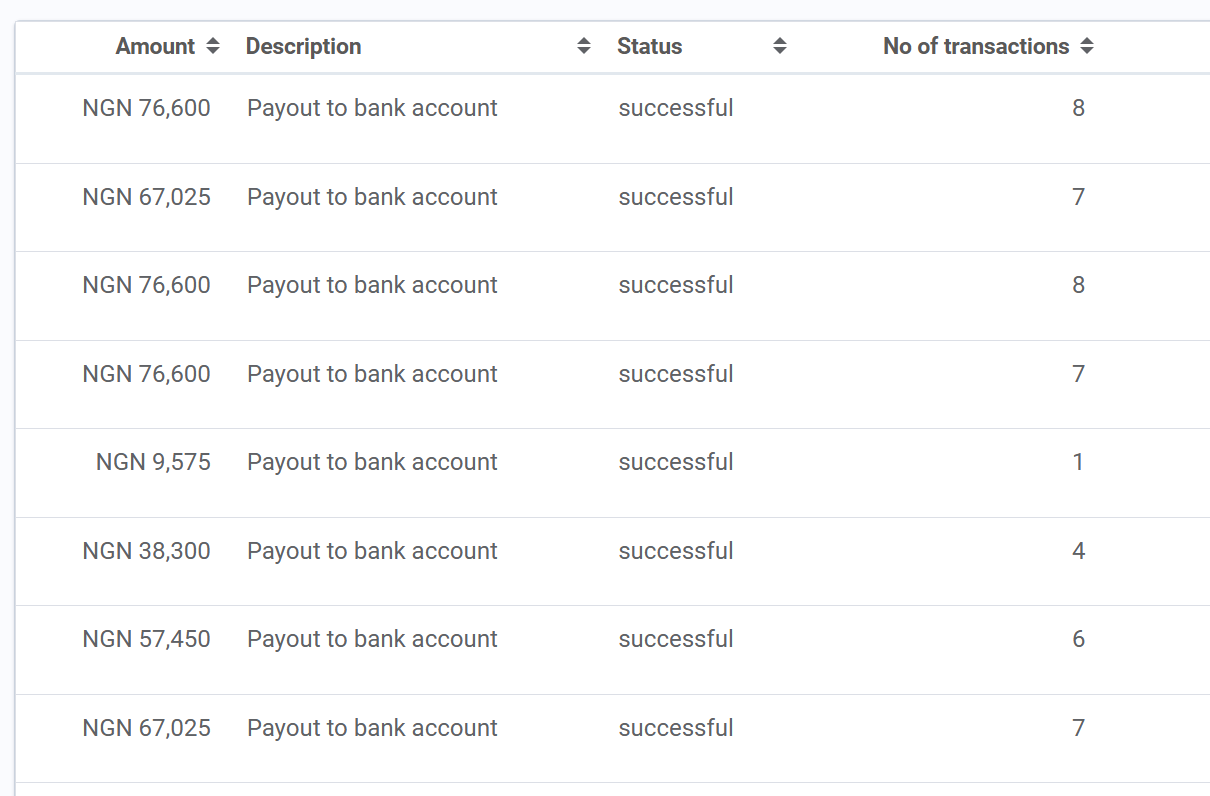Sort using the No of transactions arrows

[1087, 46]
